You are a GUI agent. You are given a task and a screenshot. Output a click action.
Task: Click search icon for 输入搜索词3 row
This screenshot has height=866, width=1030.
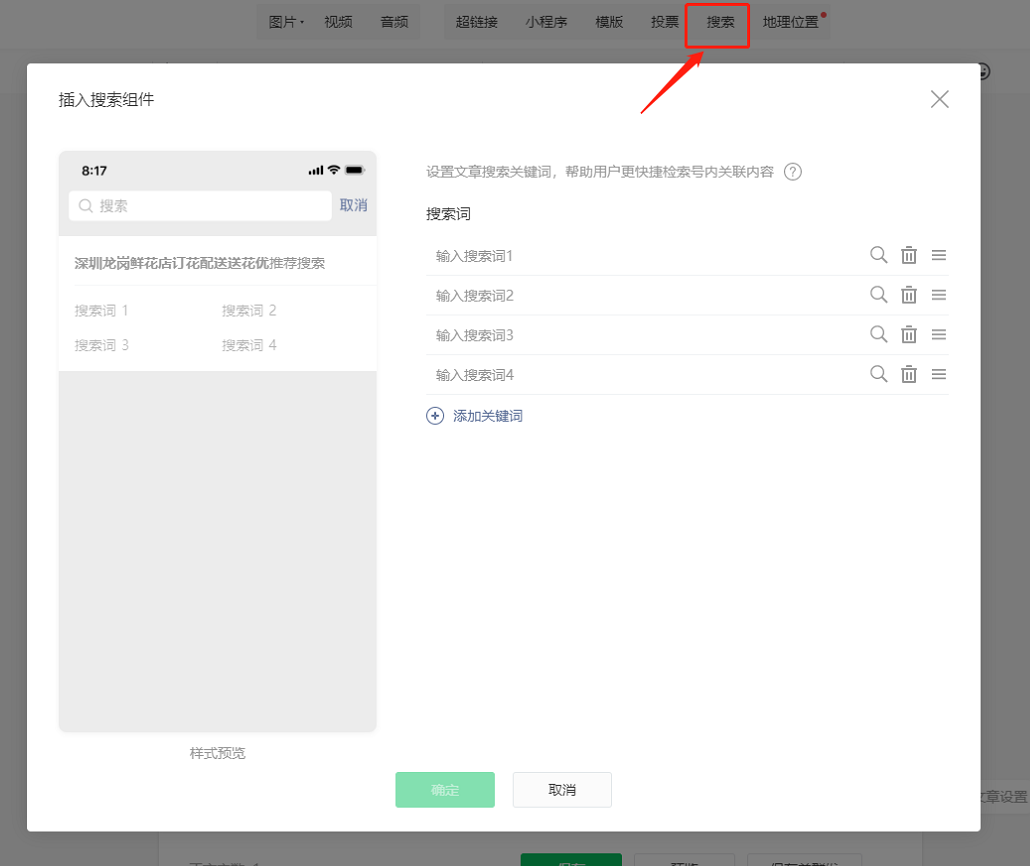coord(878,334)
